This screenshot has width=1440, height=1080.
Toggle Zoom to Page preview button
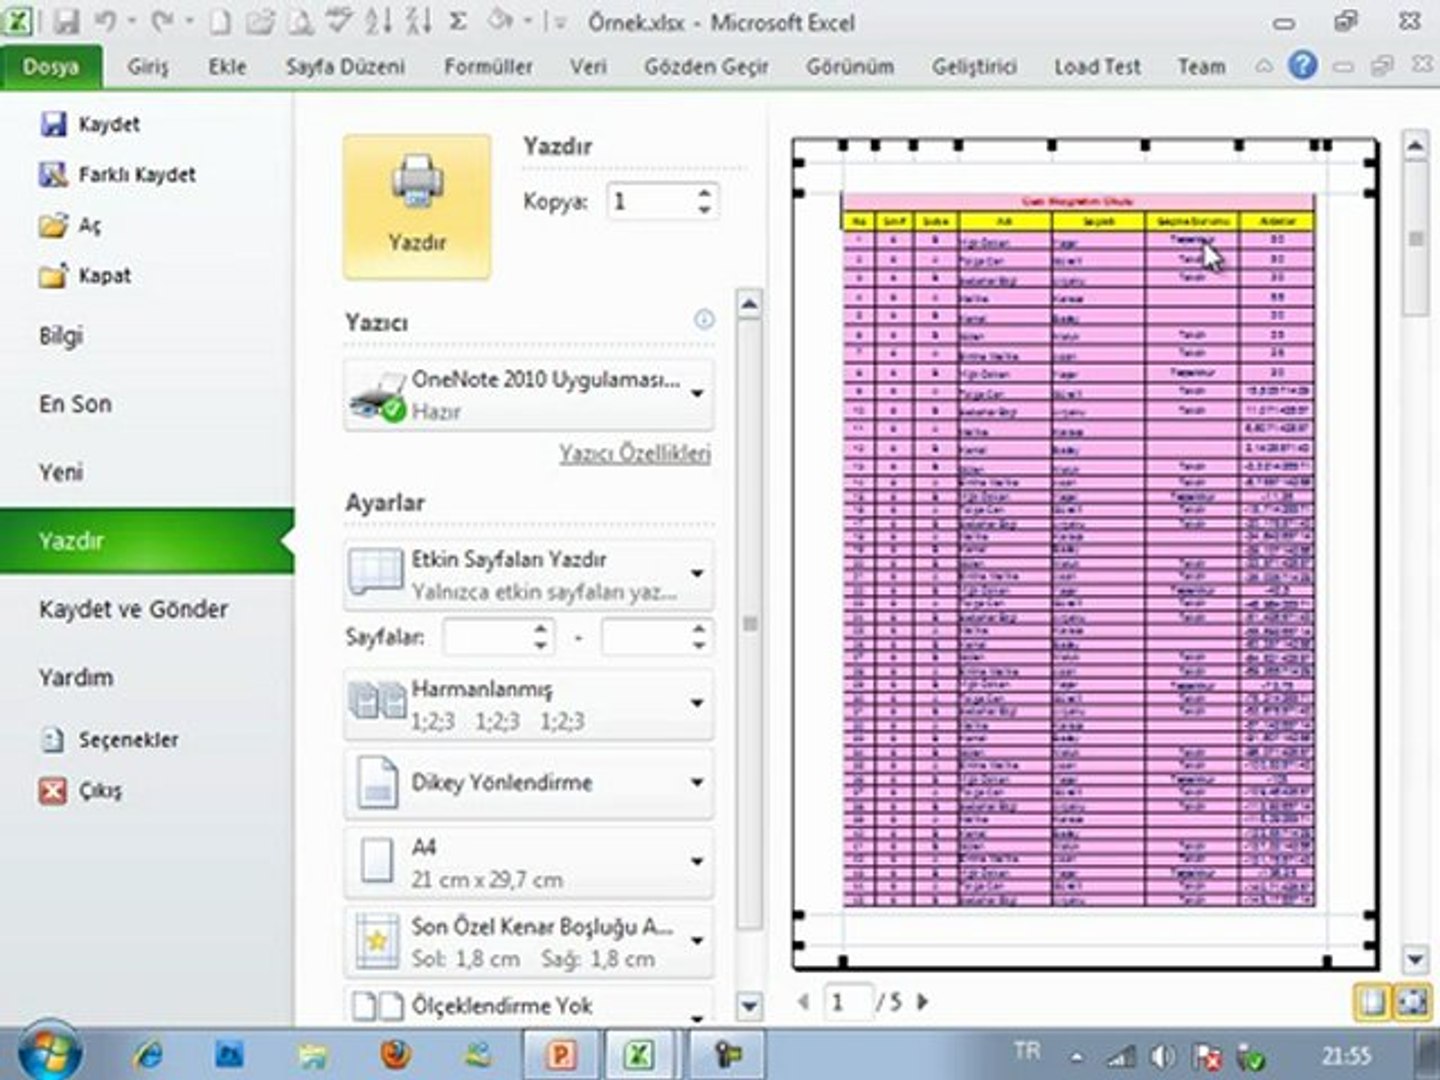pos(1412,1001)
